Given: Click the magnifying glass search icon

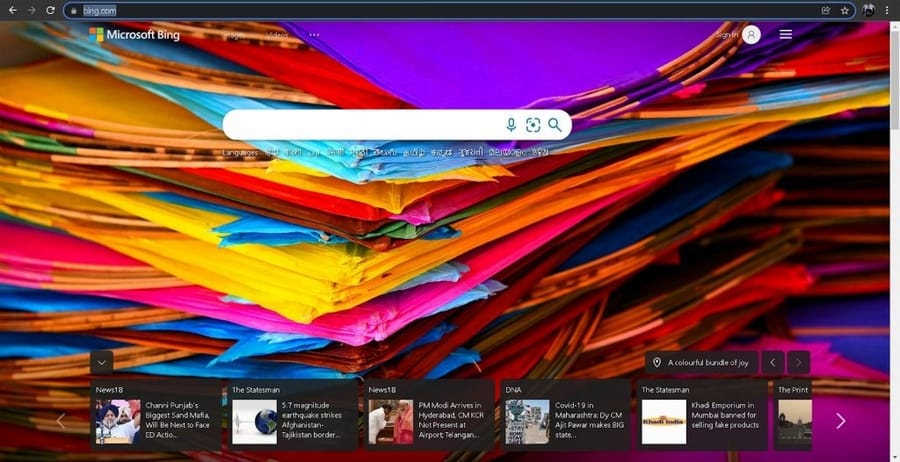Looking at the screenshot, I should click(x=555, y=125).
